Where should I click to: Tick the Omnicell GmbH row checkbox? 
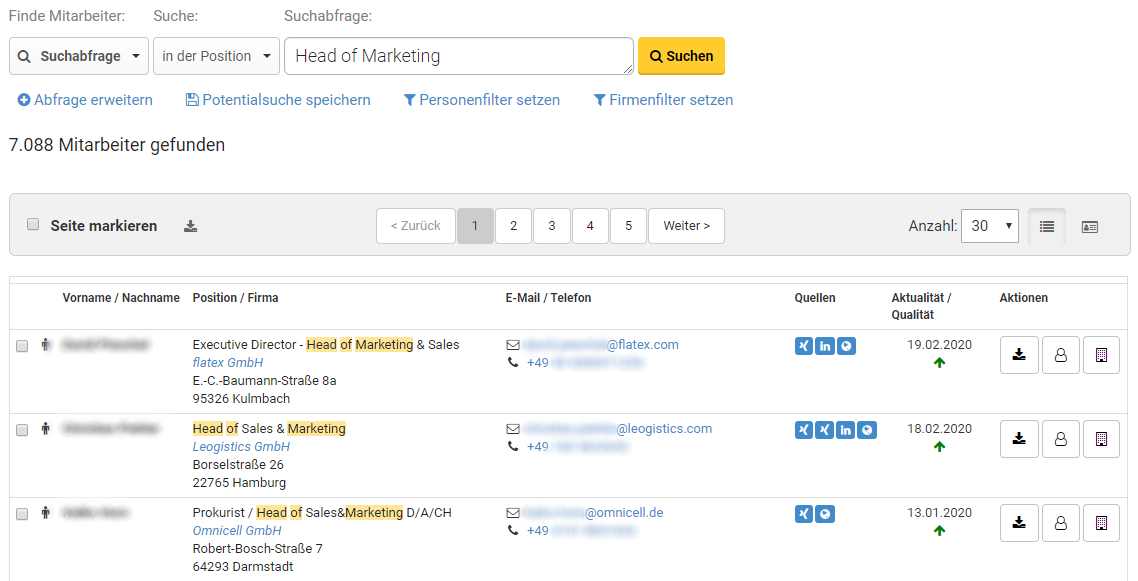pyautogui.click(x=22, y=514)
